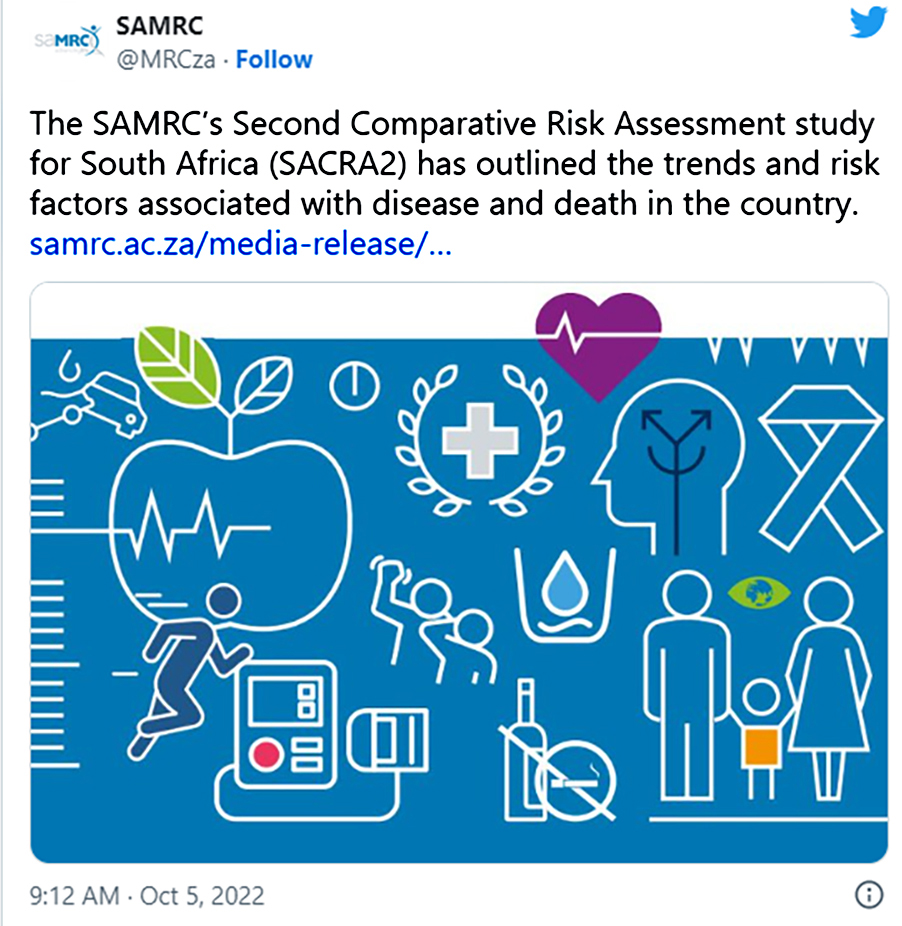The height and width of the screenshot is (926, 902).
Task: Click the SAMRC profile avatar
Action: tap(67, 41)
